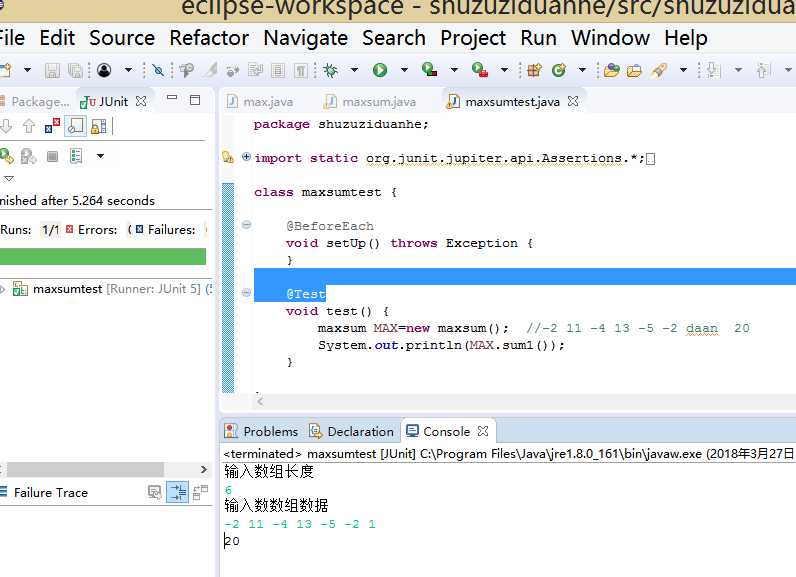This screenshot has height=577, width=796.
Task: Expand the maxsumtest tree node
Action: point(3,289)
